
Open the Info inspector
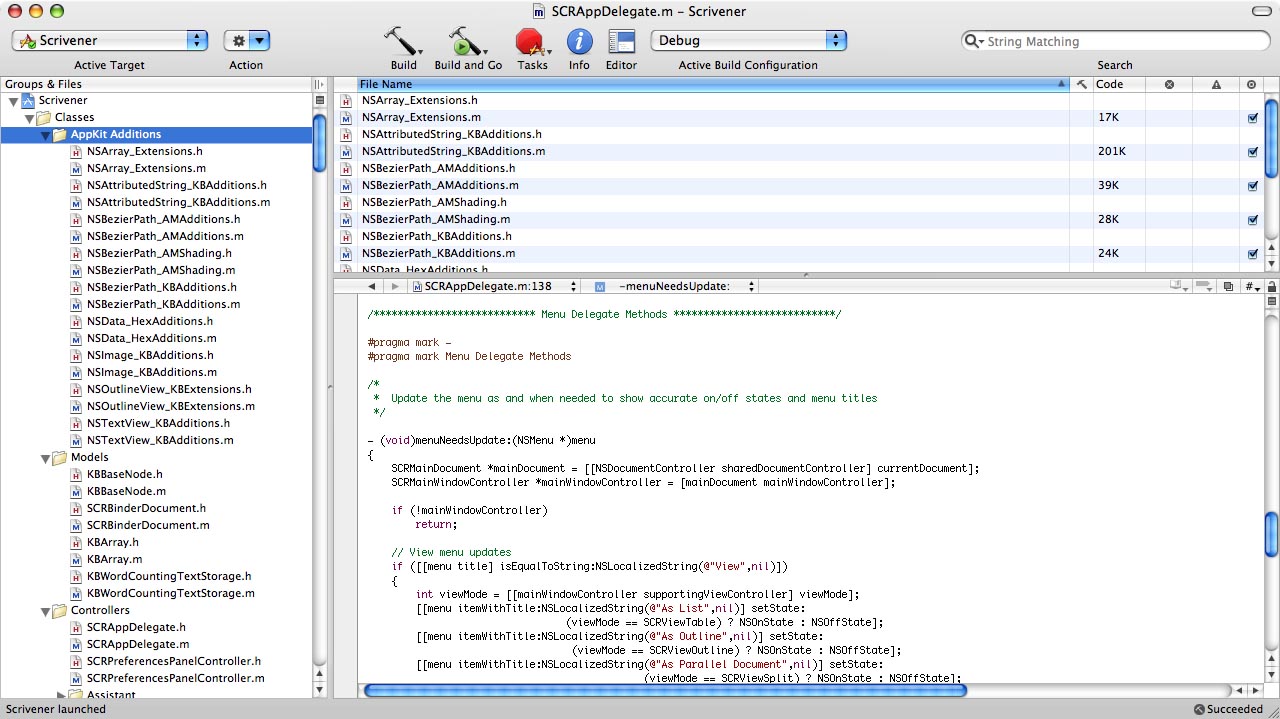pos(579,41)
